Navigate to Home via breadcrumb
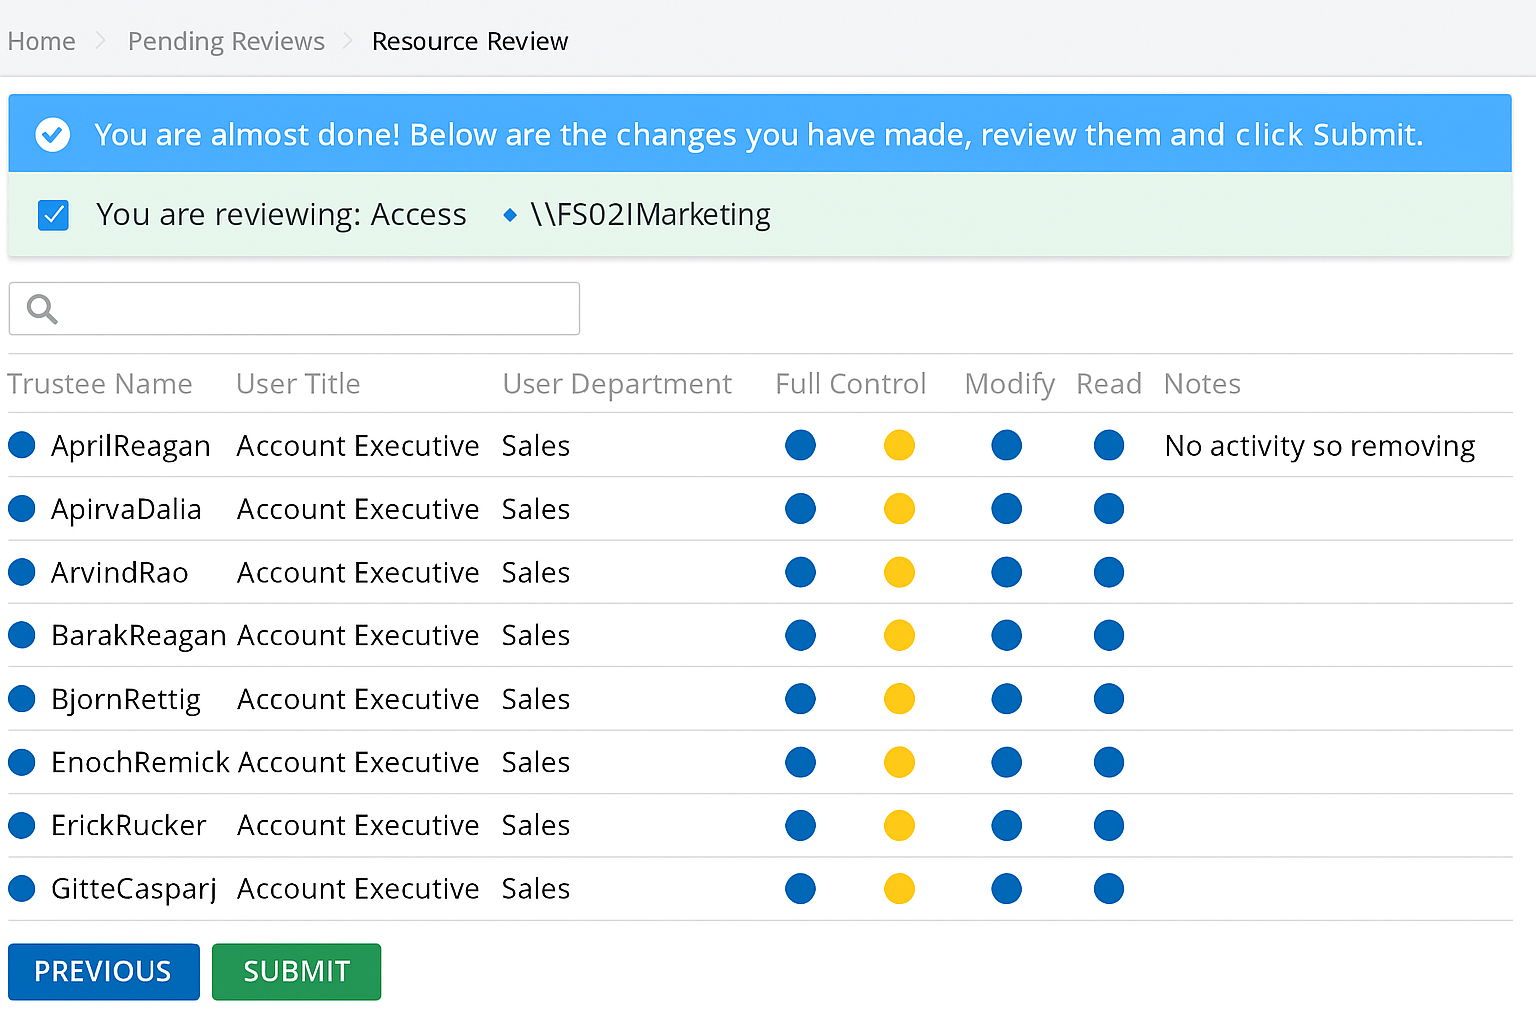 41,41
